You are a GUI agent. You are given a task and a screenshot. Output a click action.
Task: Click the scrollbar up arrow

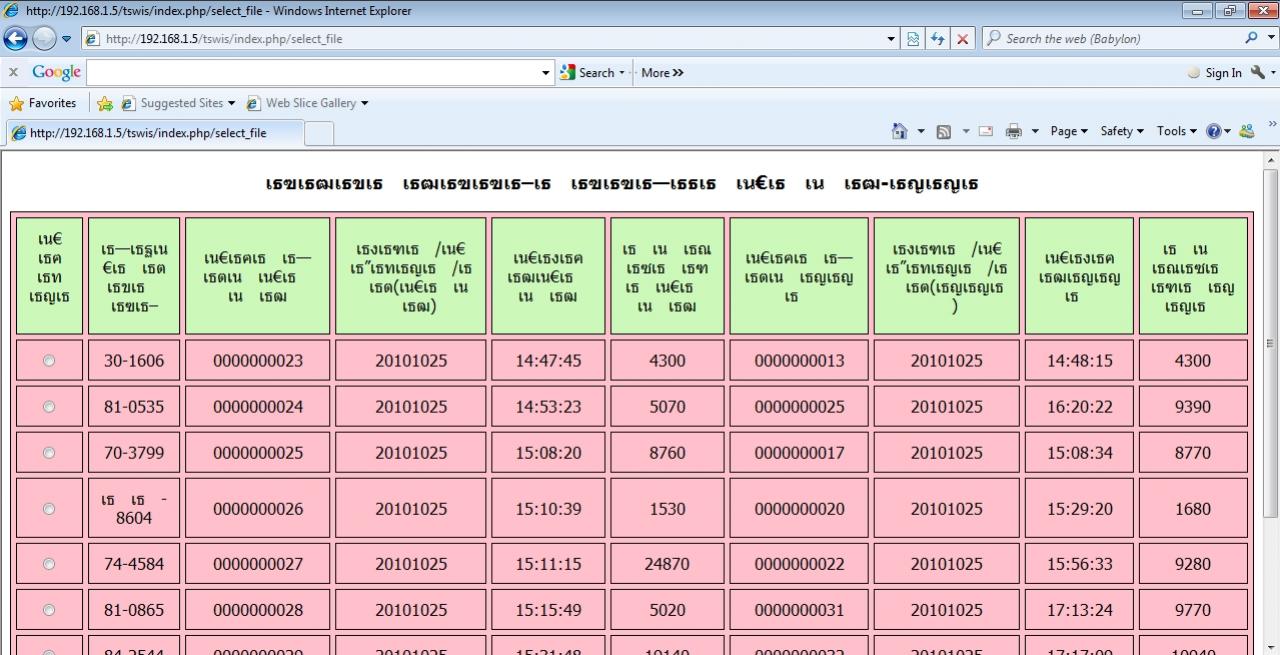click(x=1271, y=160)
